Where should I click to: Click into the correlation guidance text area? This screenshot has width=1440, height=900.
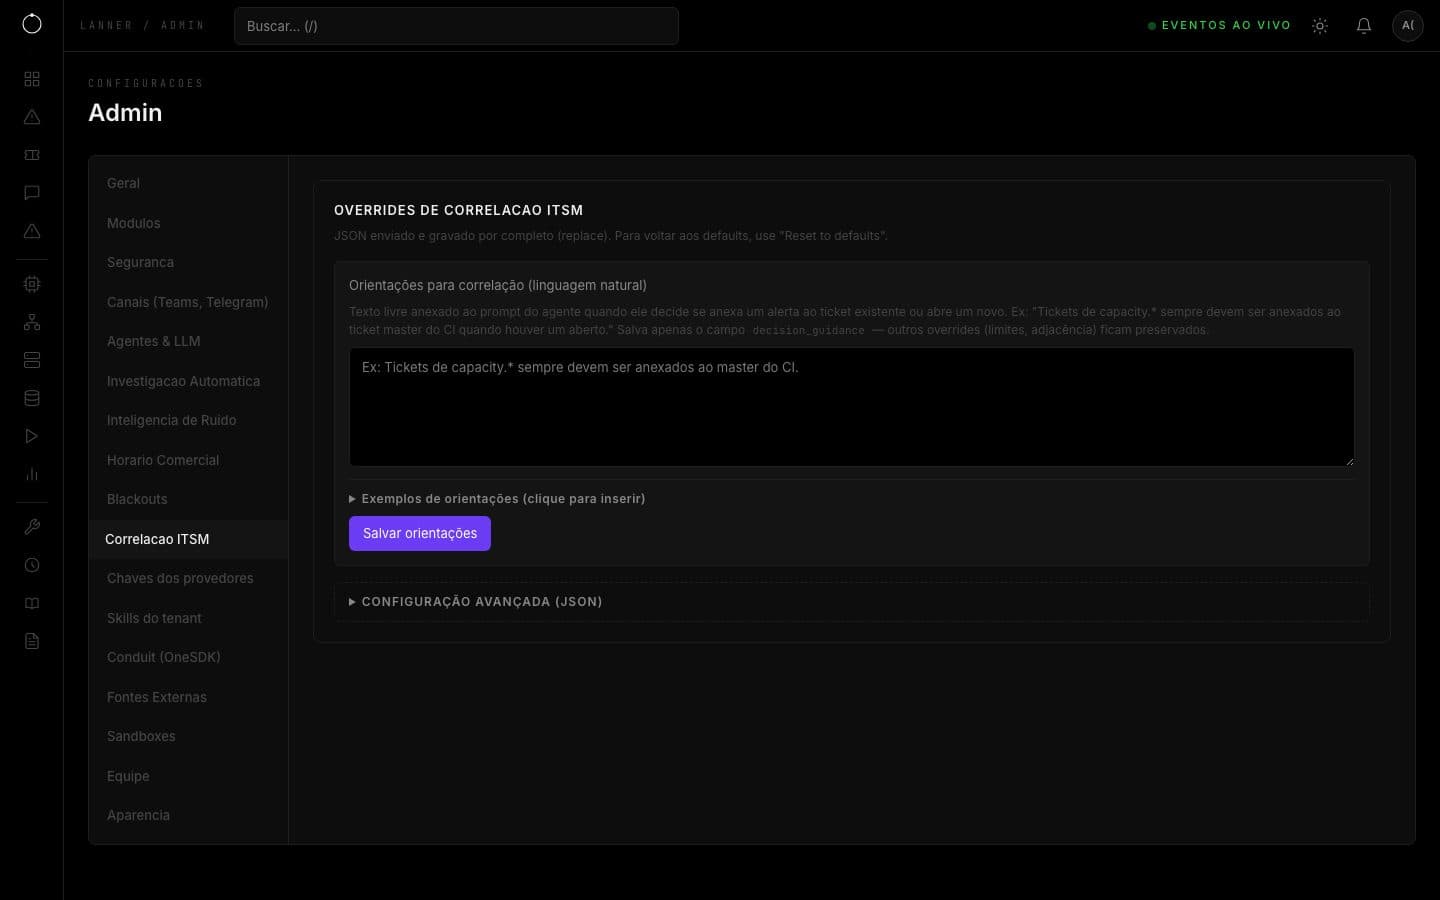[852, 407]
